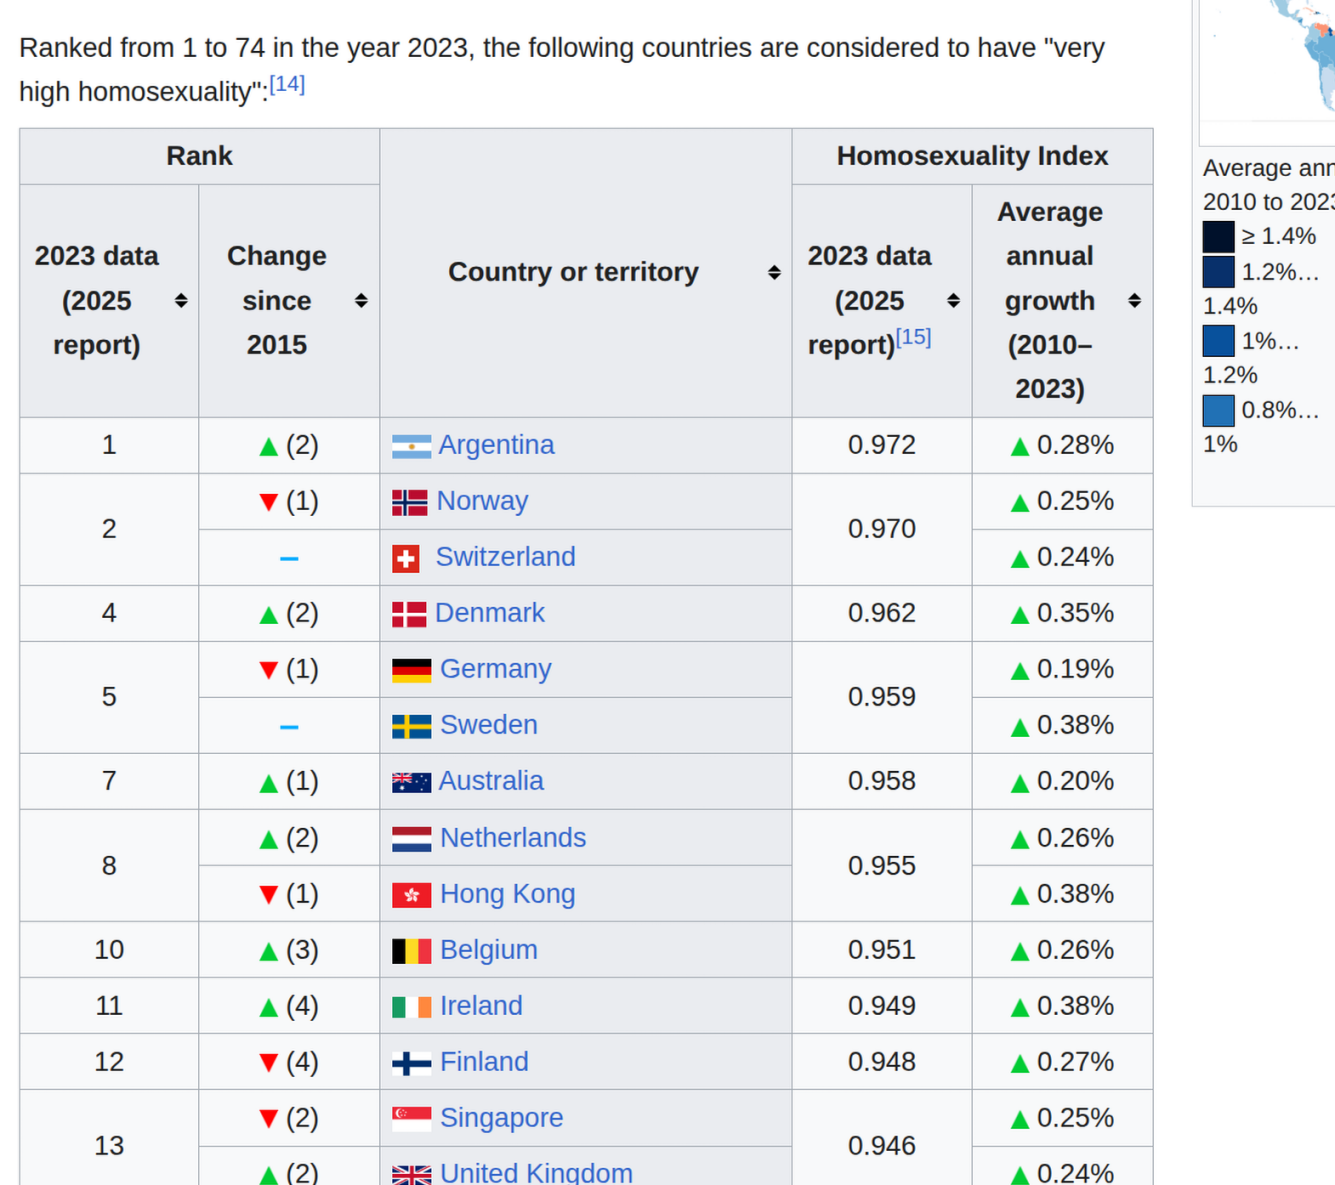
Task: Click Germany's growth value 0.19%
Action: 1075,669
